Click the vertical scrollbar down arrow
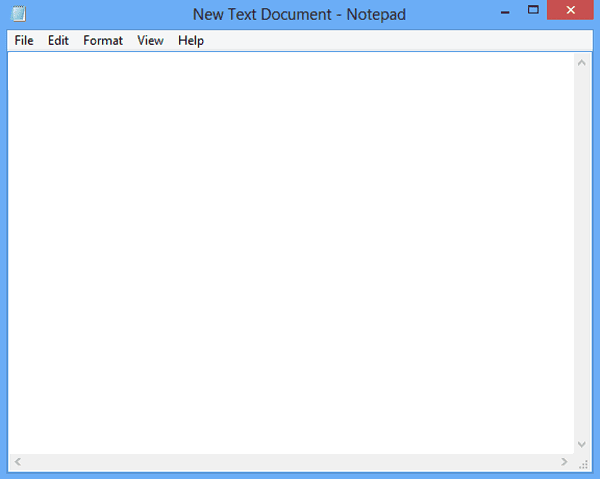Image resolution: width=600 pixels, height=479 pixels. [582, 444]
